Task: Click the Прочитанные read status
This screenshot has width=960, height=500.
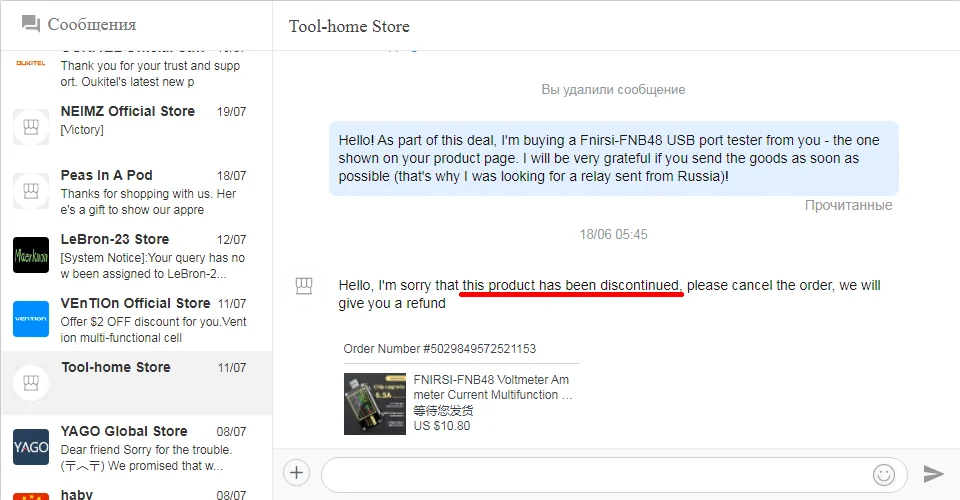Action: [x=848, y=206]
